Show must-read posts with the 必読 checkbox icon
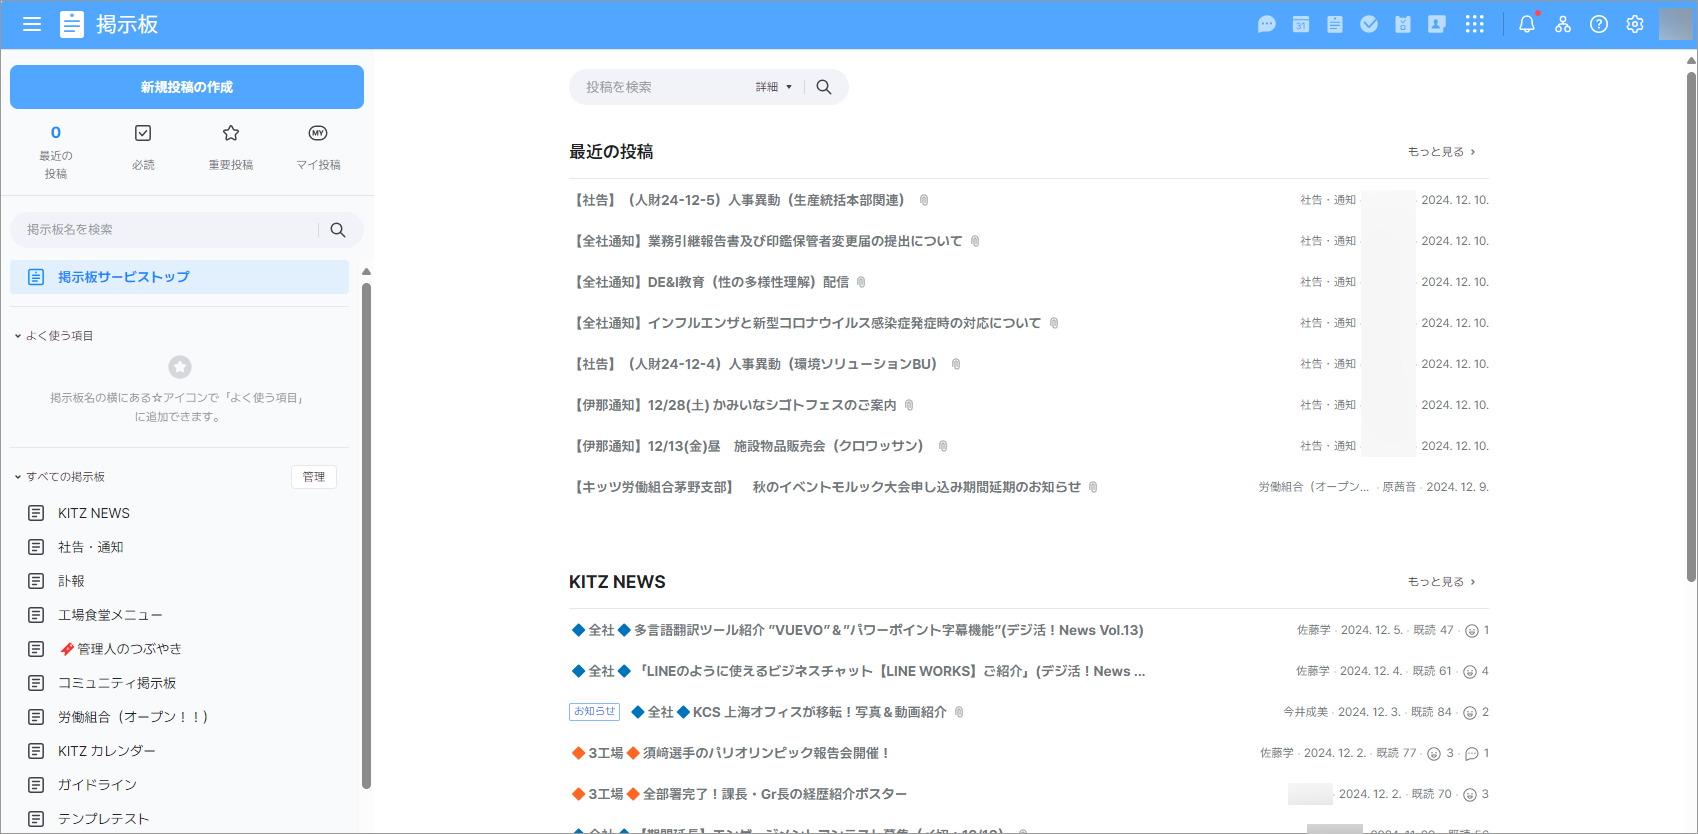Screen dimensions: 1698x834 pos(143,146)
